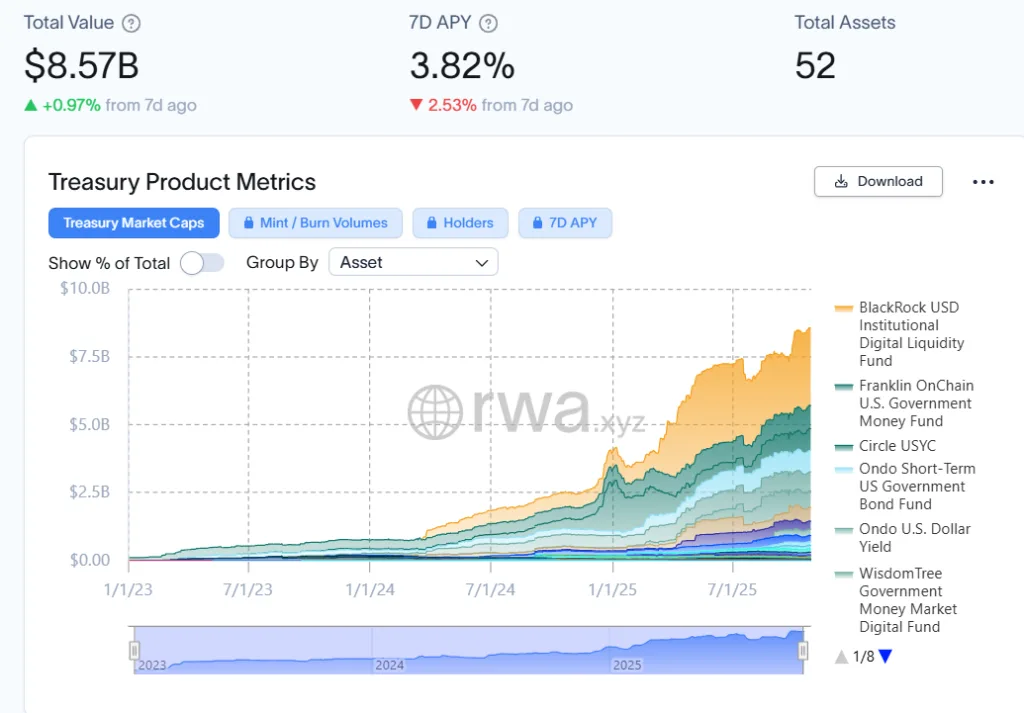Open the Group By Asset dropdown
This screenshot has height=713, width=1024.
(413, 262)
